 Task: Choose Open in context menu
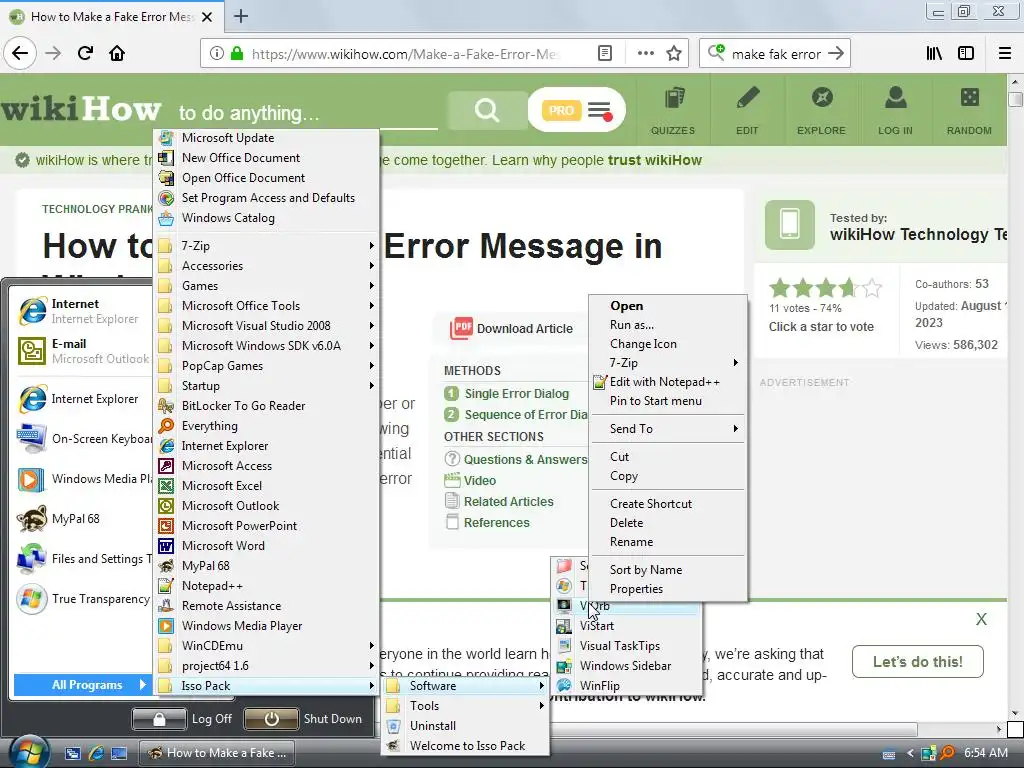pos(667,306)
